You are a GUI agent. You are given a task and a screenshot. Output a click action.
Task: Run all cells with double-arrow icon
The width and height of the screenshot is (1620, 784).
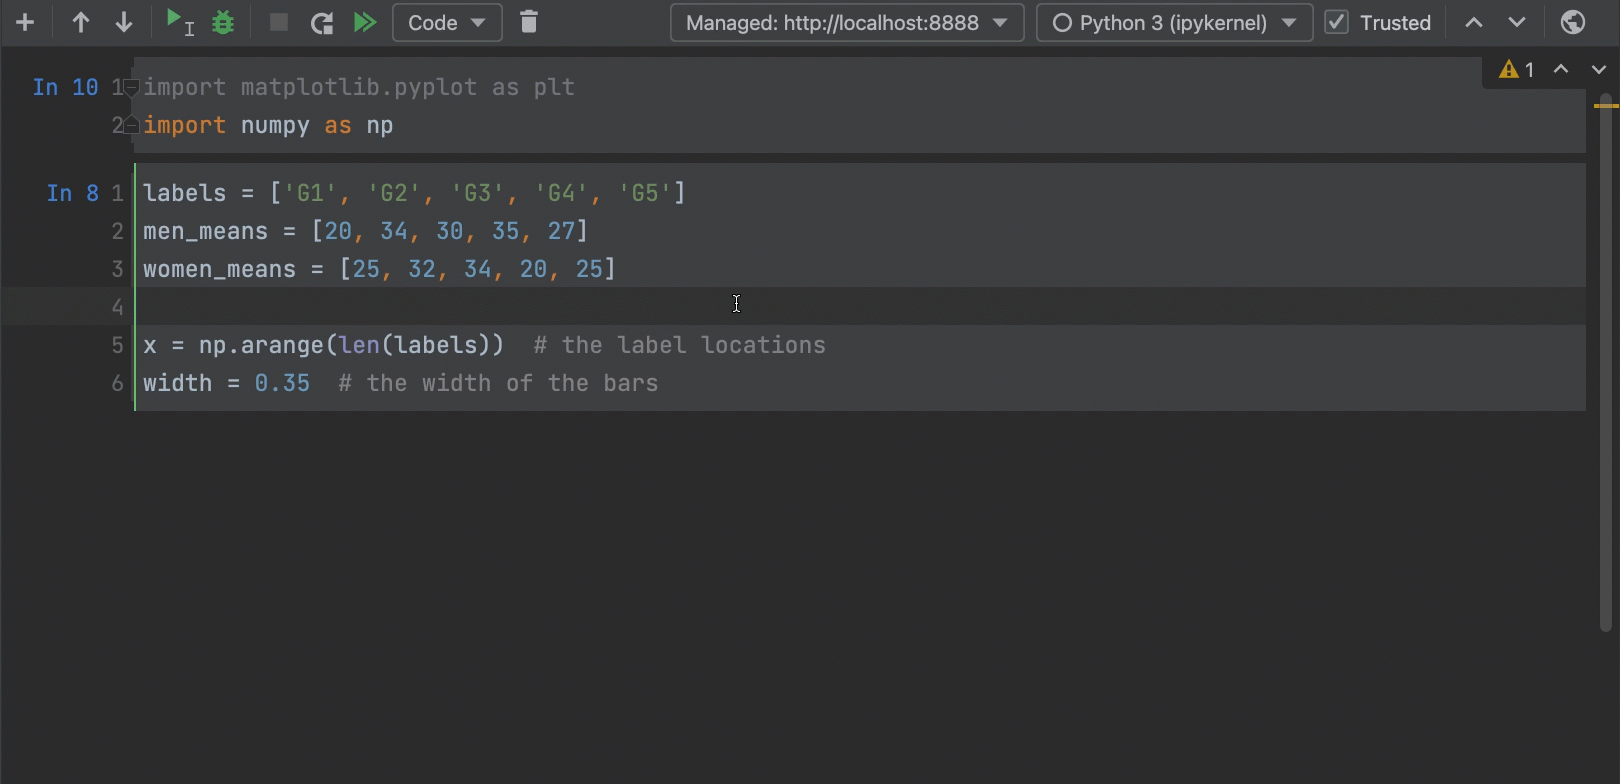tap(365, 22)
